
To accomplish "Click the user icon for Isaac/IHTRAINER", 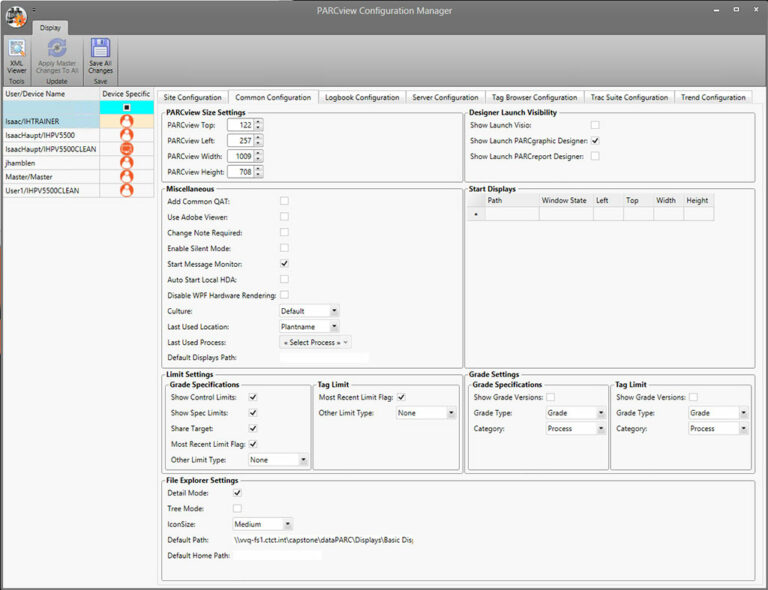I will [x=126, y=121].
